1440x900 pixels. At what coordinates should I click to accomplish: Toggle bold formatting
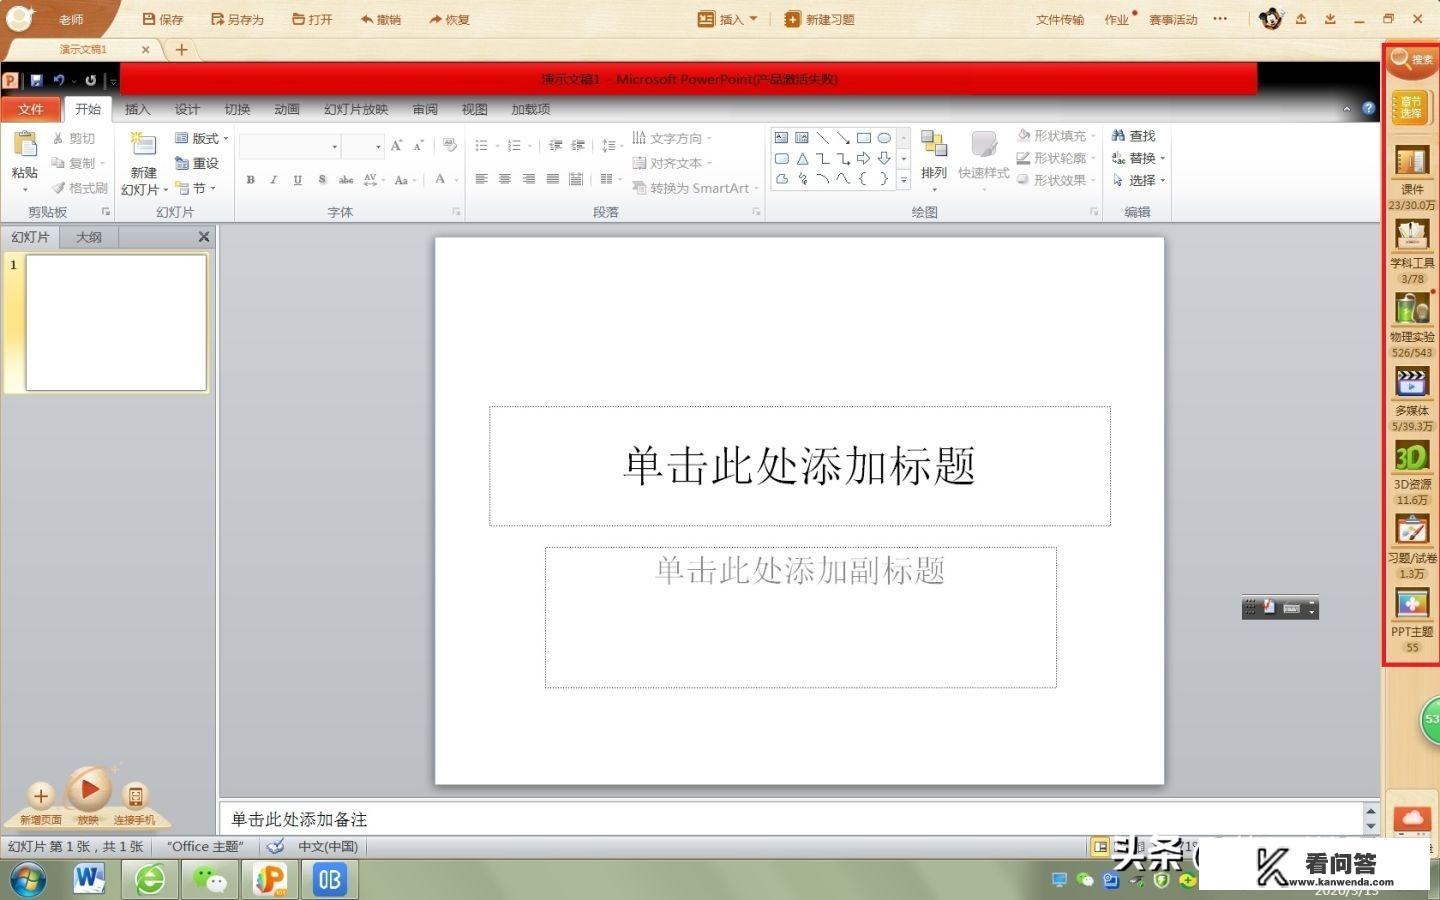click(250, 180)
